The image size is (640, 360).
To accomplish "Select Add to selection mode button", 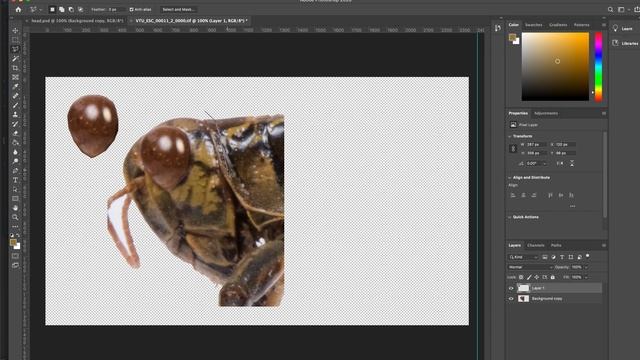I will tap(62, 9).
